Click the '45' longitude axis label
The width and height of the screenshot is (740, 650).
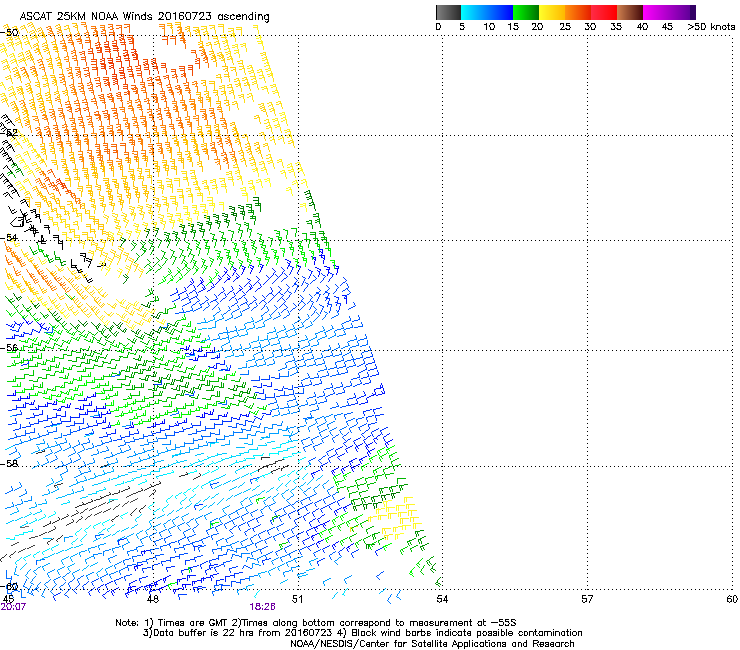pos(8,599)
